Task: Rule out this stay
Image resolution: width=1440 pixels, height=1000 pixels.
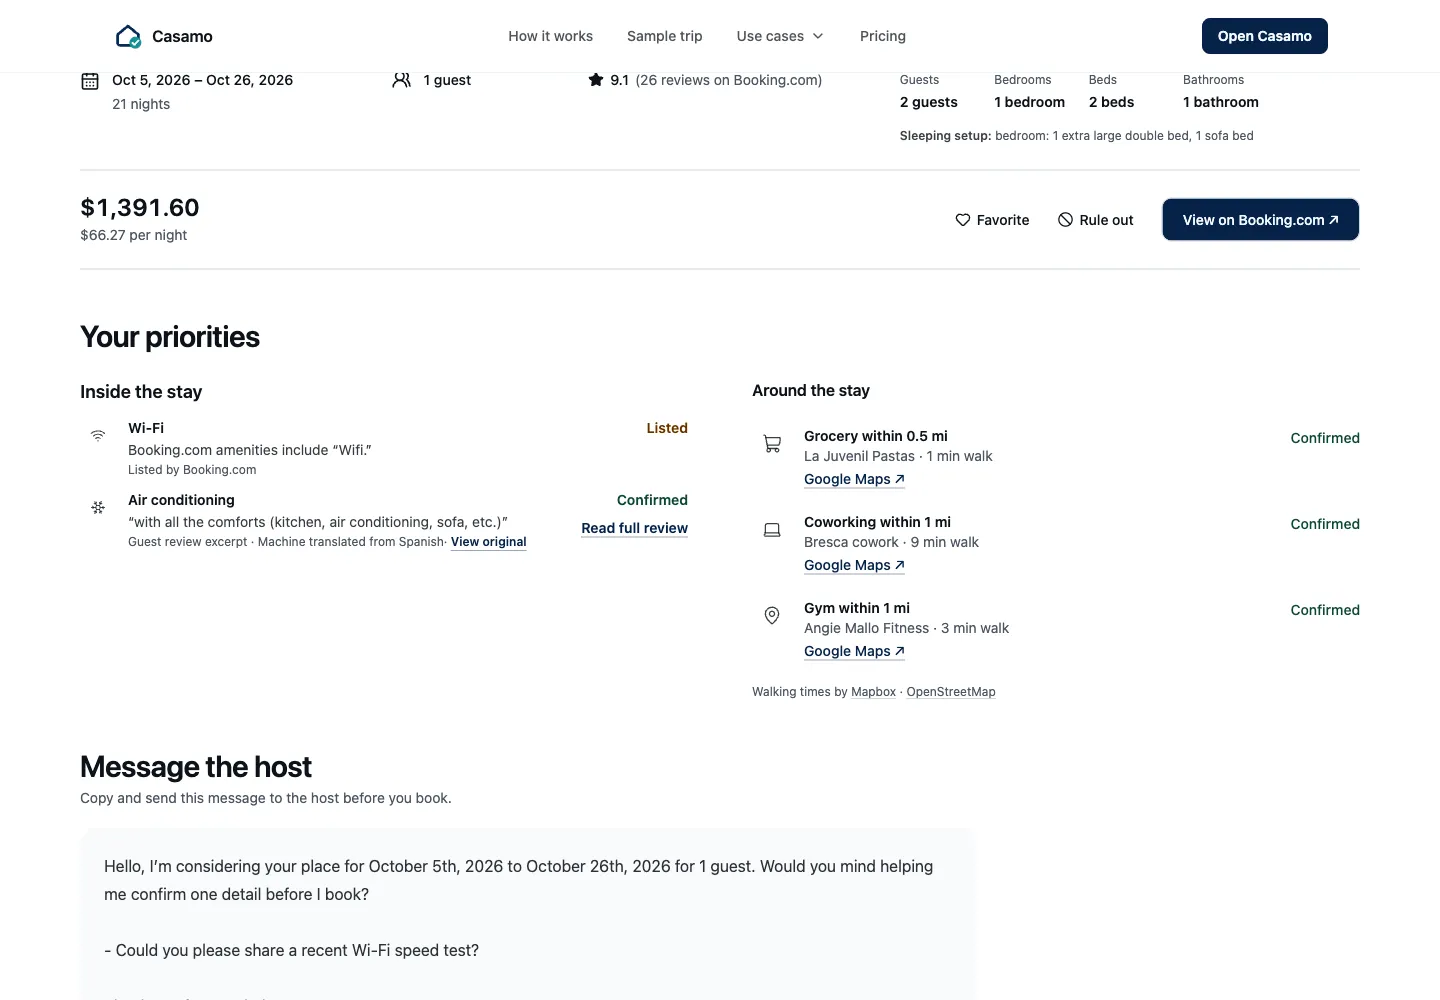Action: tap(1096, 220)
